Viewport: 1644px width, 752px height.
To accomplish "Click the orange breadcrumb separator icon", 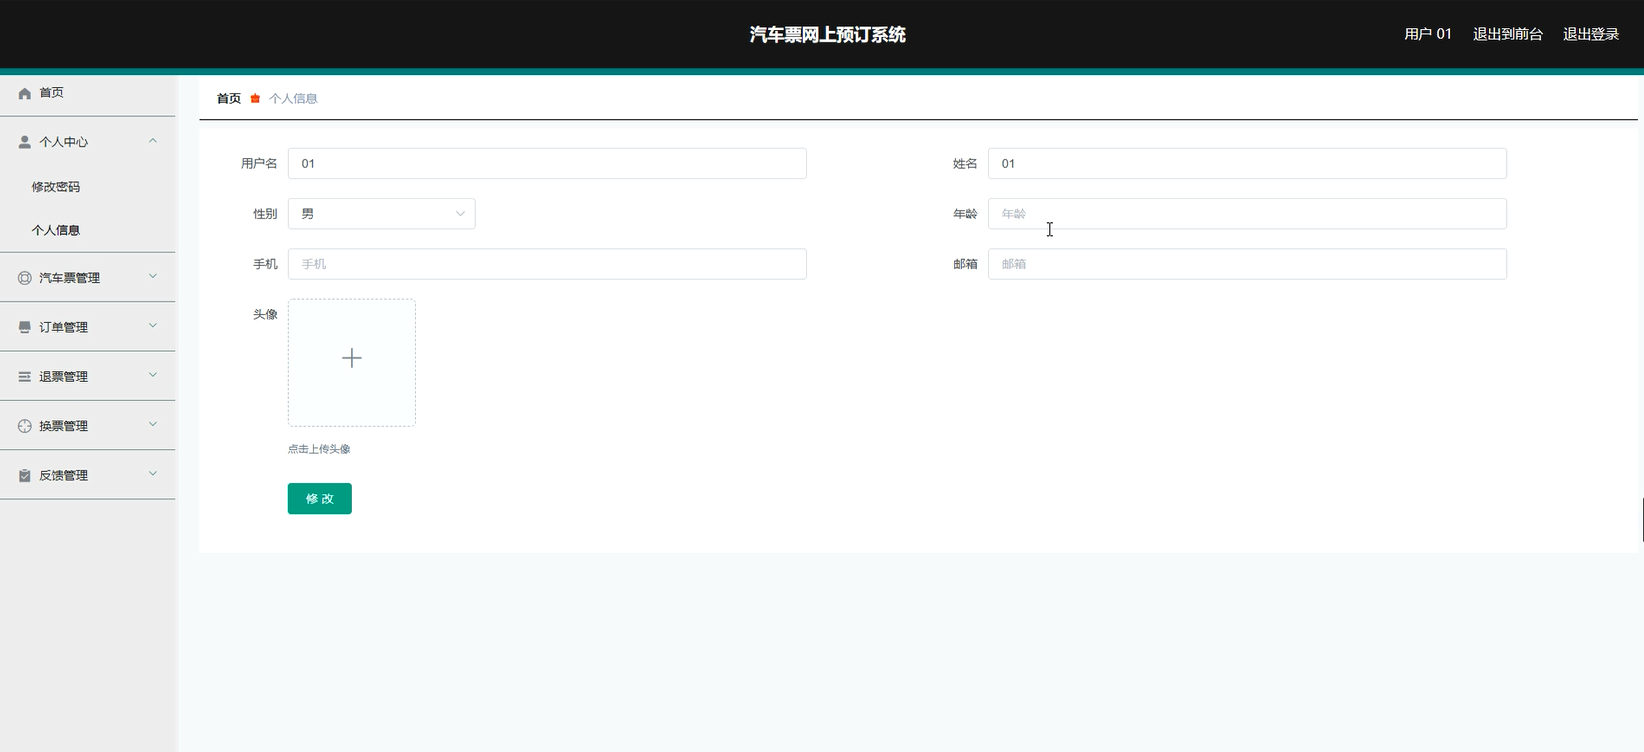I will (x=255, y=98).
